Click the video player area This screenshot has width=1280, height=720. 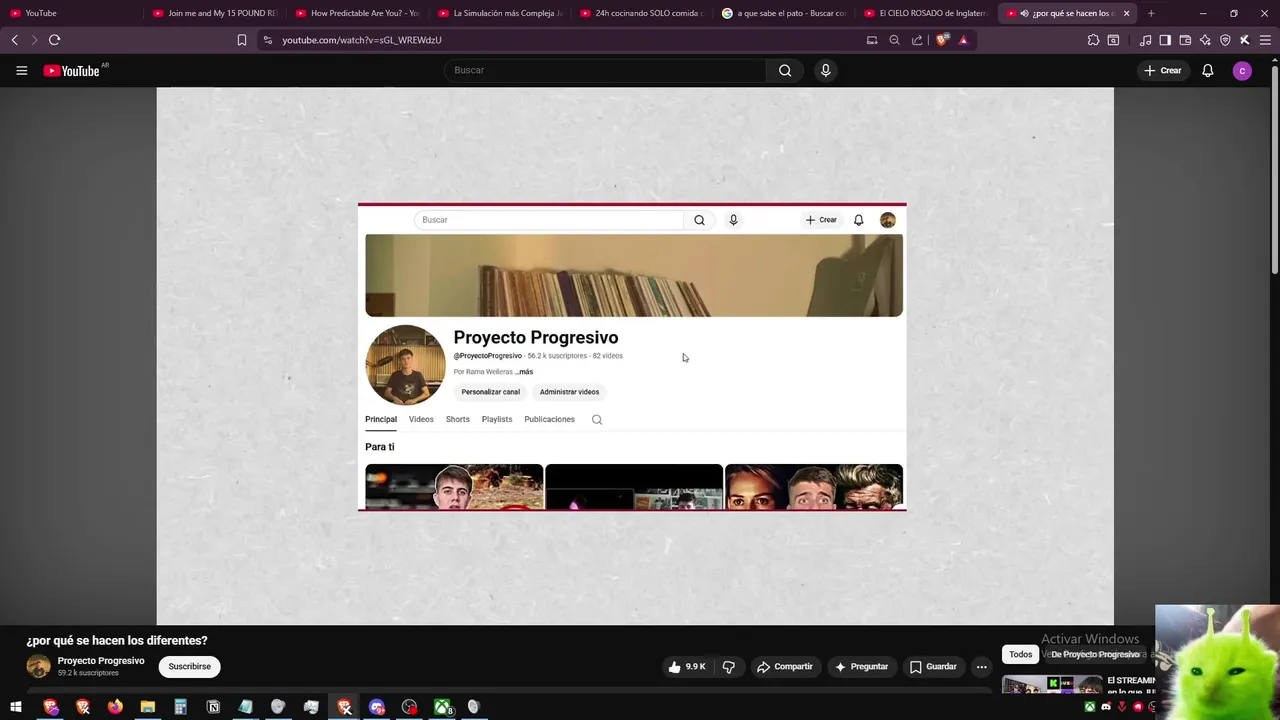pos(635,356)
